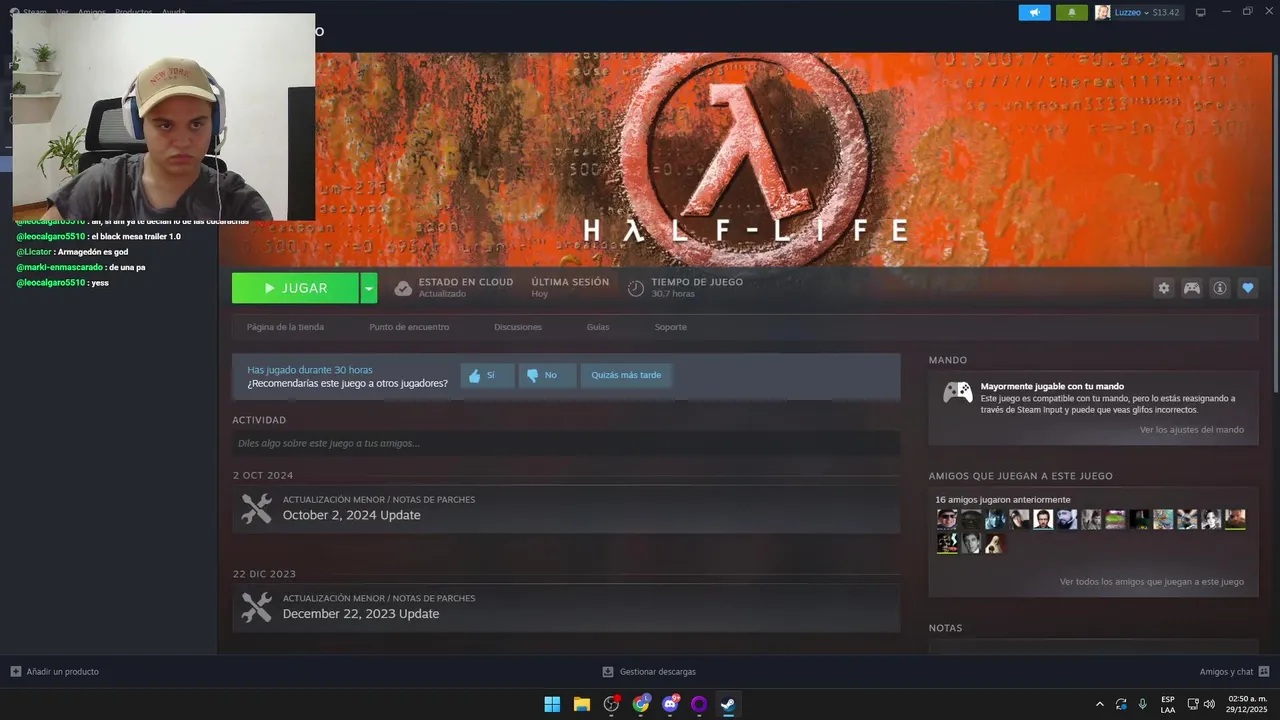Click the 'Mayormente jugable con tu mando' heading
The height and width of the screenshot is (720, 1280).
pyautogui.click(x=1052, y=386)
